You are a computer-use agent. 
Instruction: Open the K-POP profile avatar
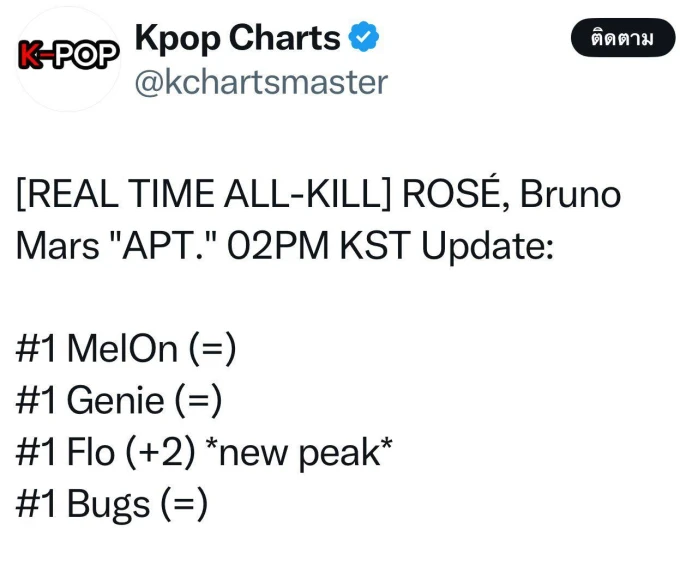coord(68,59)
